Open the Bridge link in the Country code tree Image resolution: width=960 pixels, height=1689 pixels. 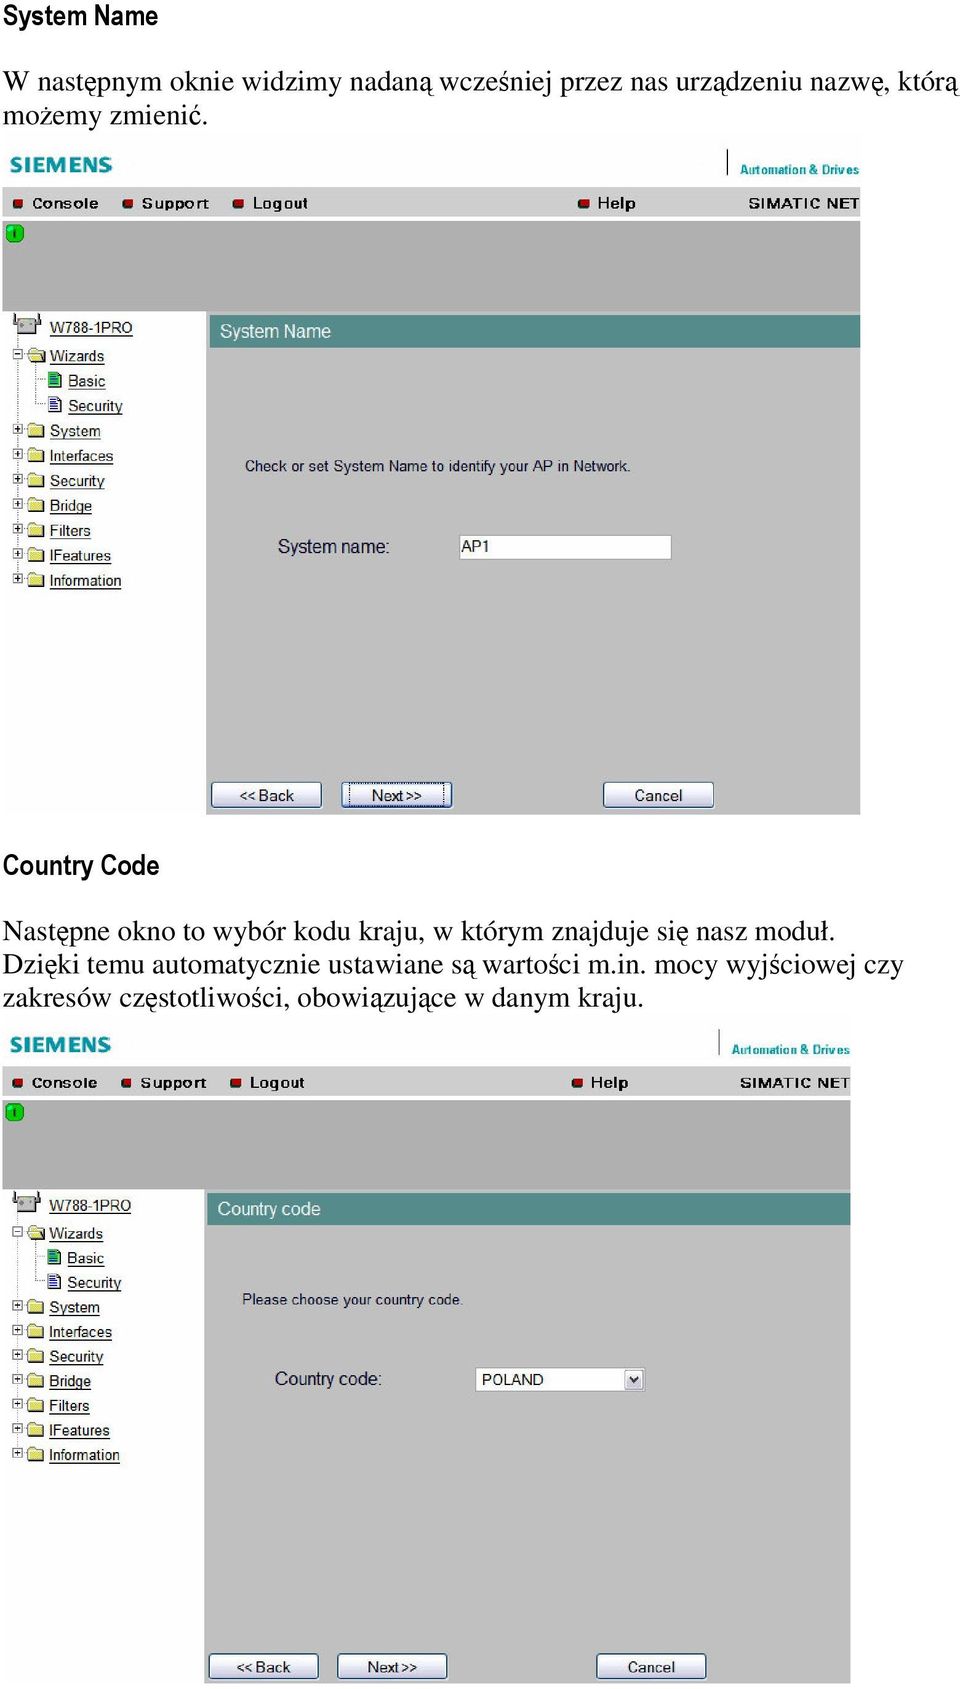tap(70, 1381)
